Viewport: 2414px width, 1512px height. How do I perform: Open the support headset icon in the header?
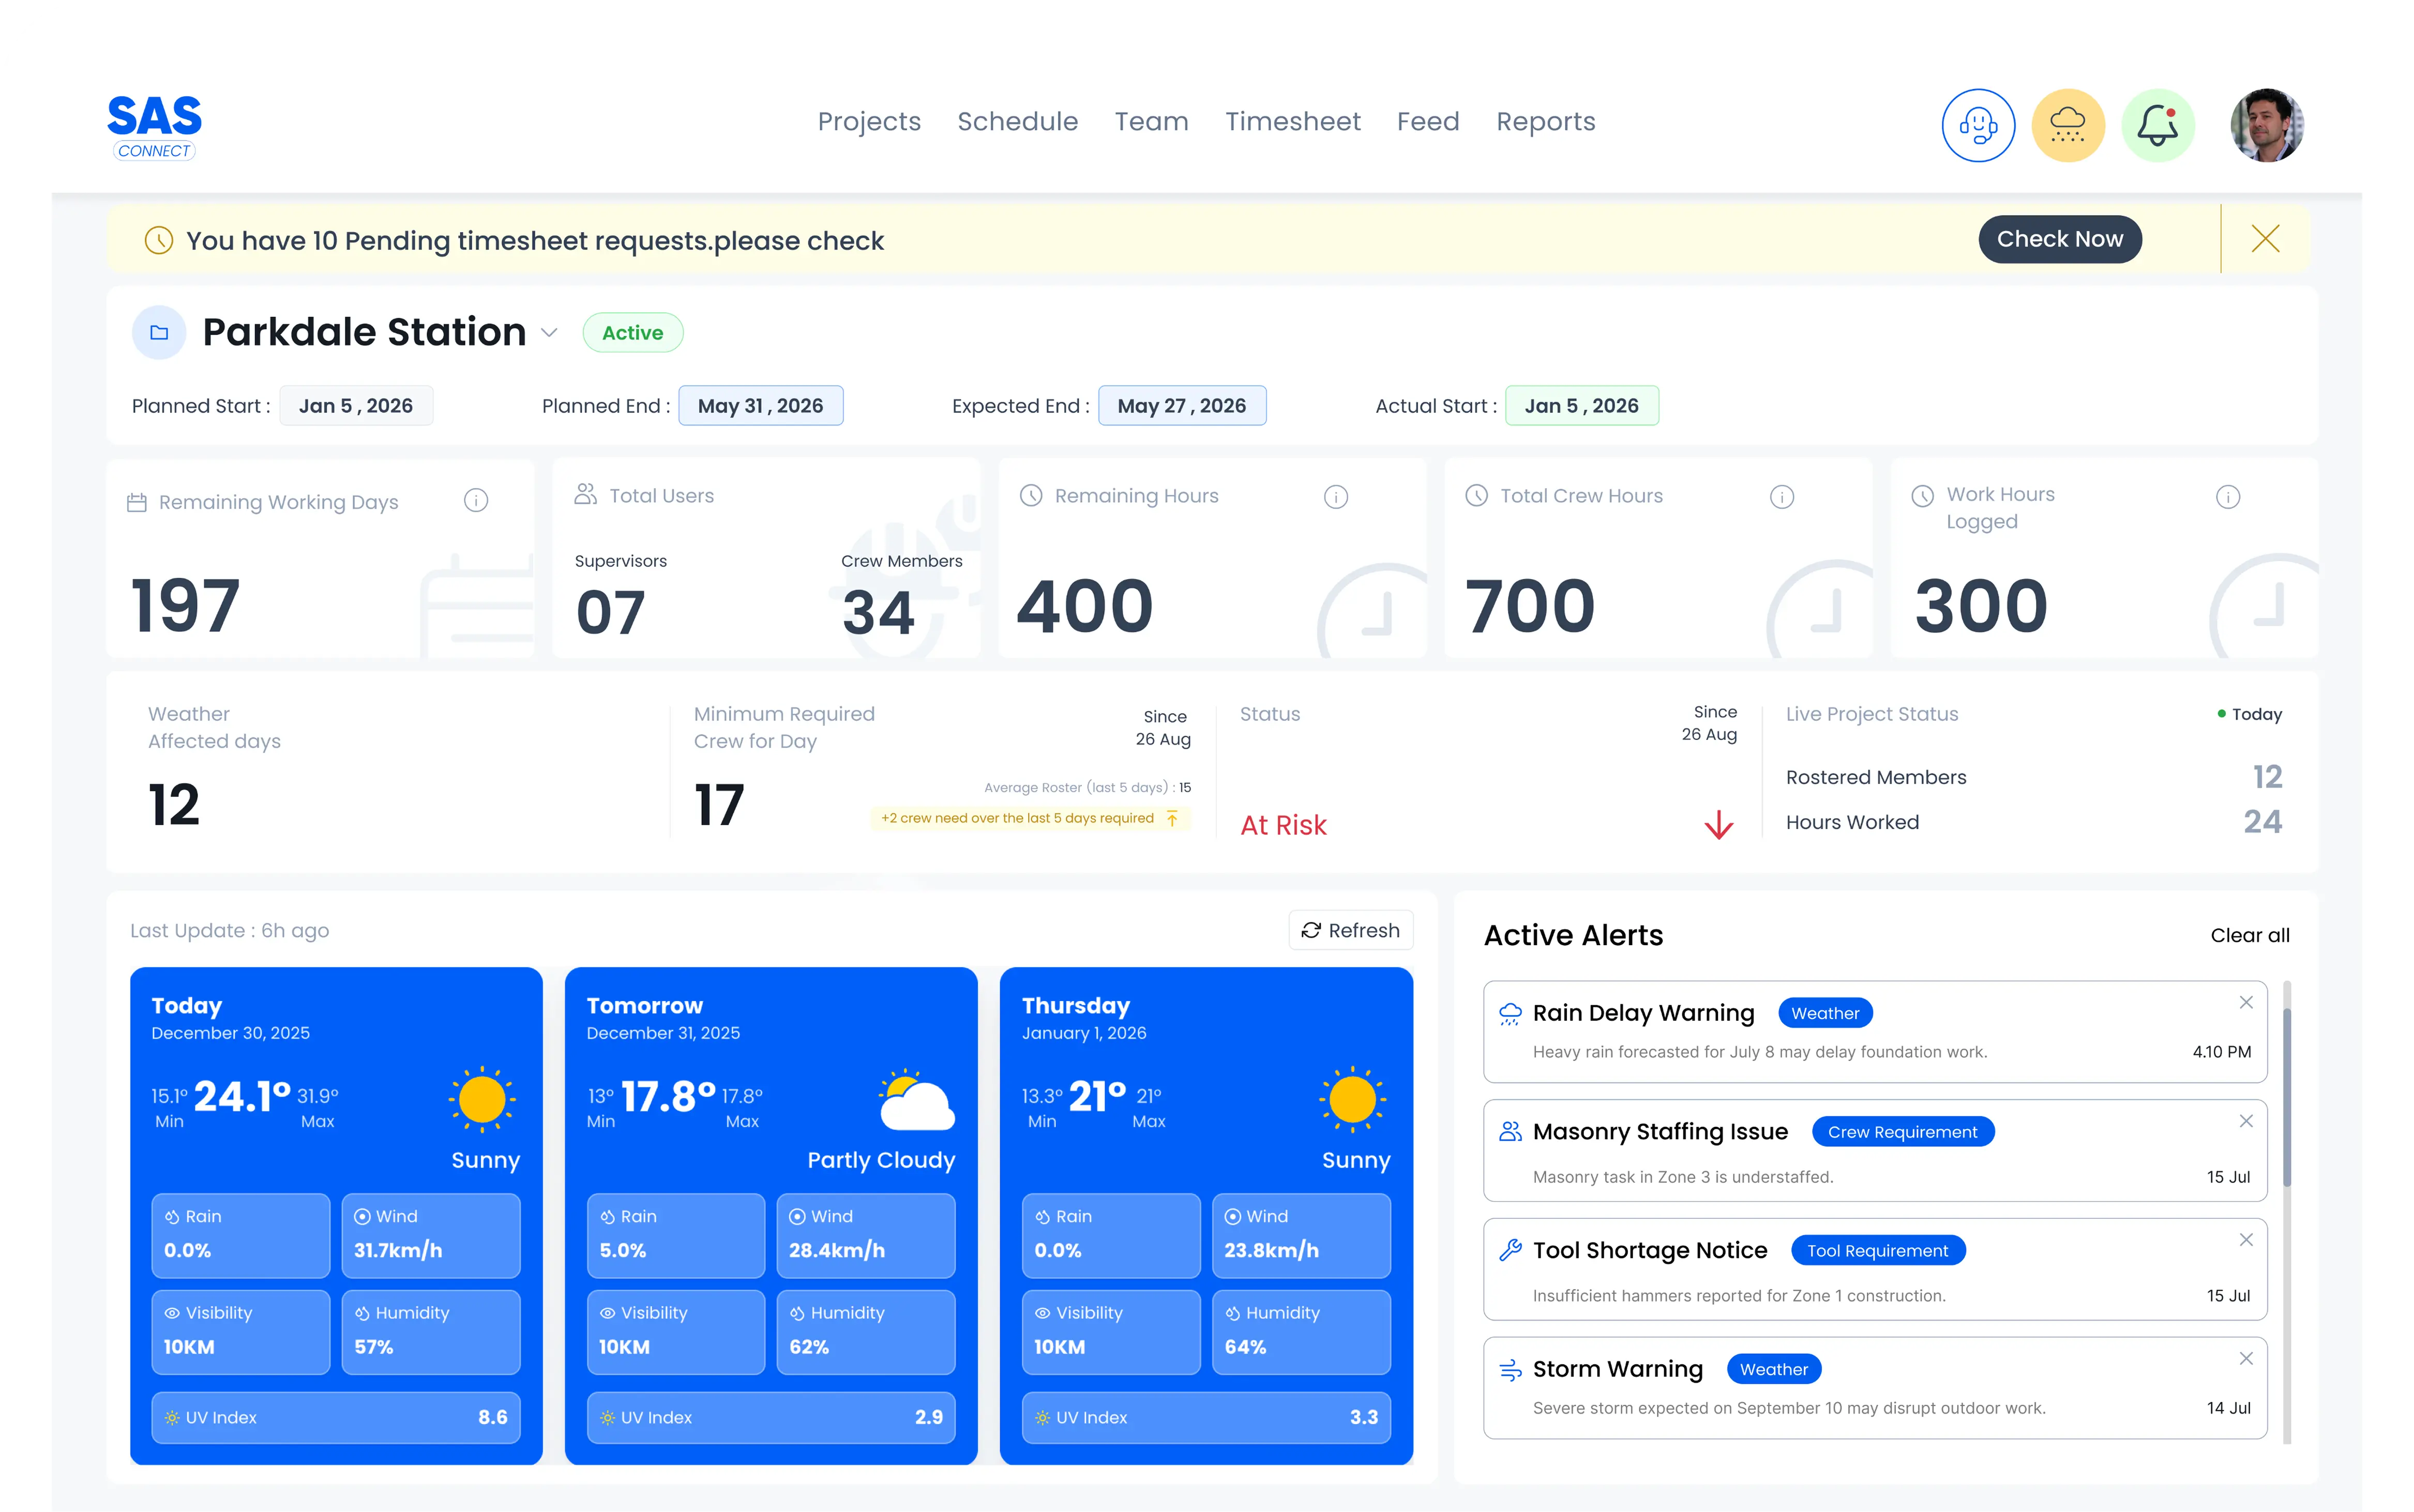click(x=1979, y=124)
